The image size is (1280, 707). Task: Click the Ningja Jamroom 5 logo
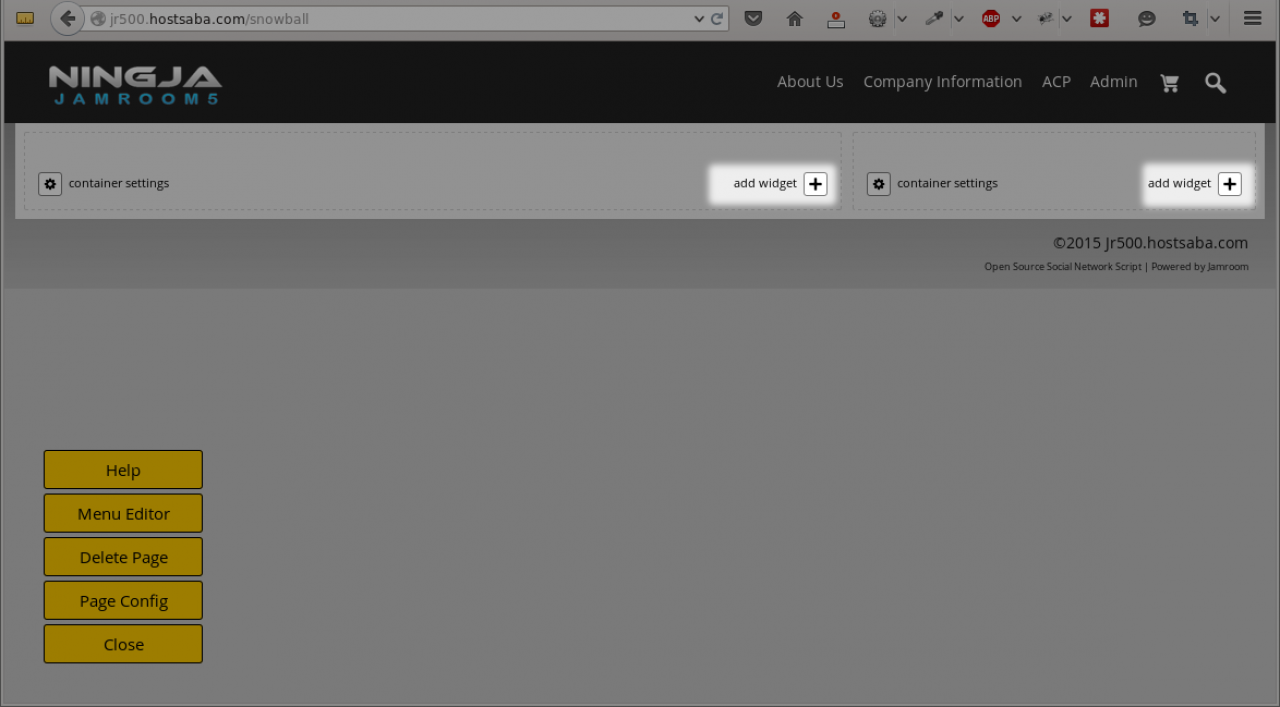pyautogui.click(x=135, y=85)
